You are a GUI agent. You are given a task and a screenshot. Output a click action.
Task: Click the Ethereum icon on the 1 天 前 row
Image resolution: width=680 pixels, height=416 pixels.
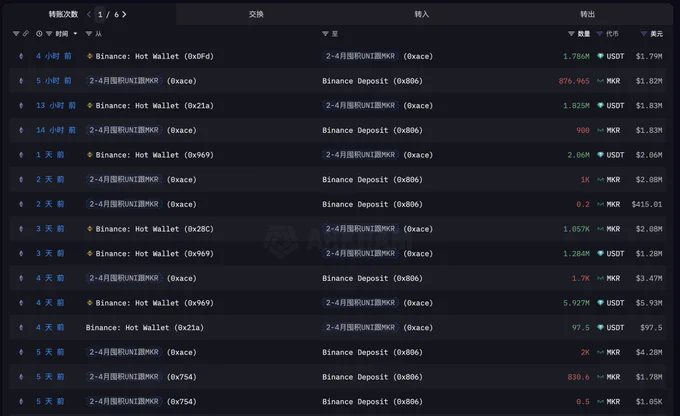pos(21,155)
